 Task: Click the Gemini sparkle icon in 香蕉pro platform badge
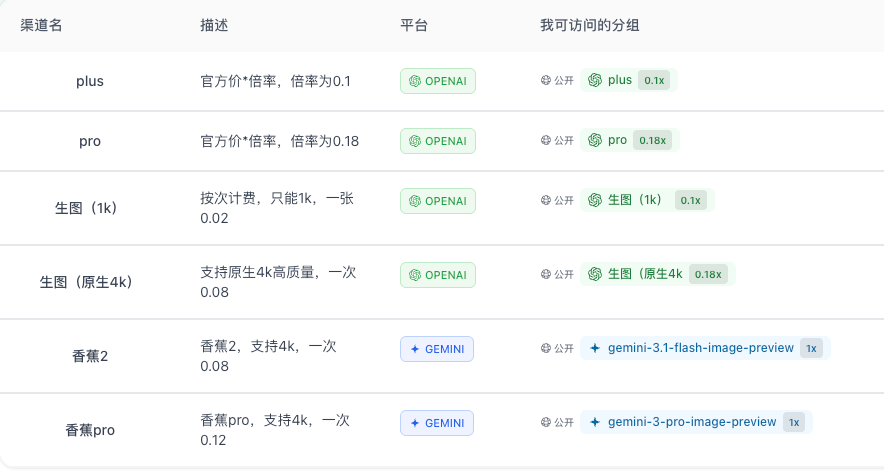click(x=415, y=423)
